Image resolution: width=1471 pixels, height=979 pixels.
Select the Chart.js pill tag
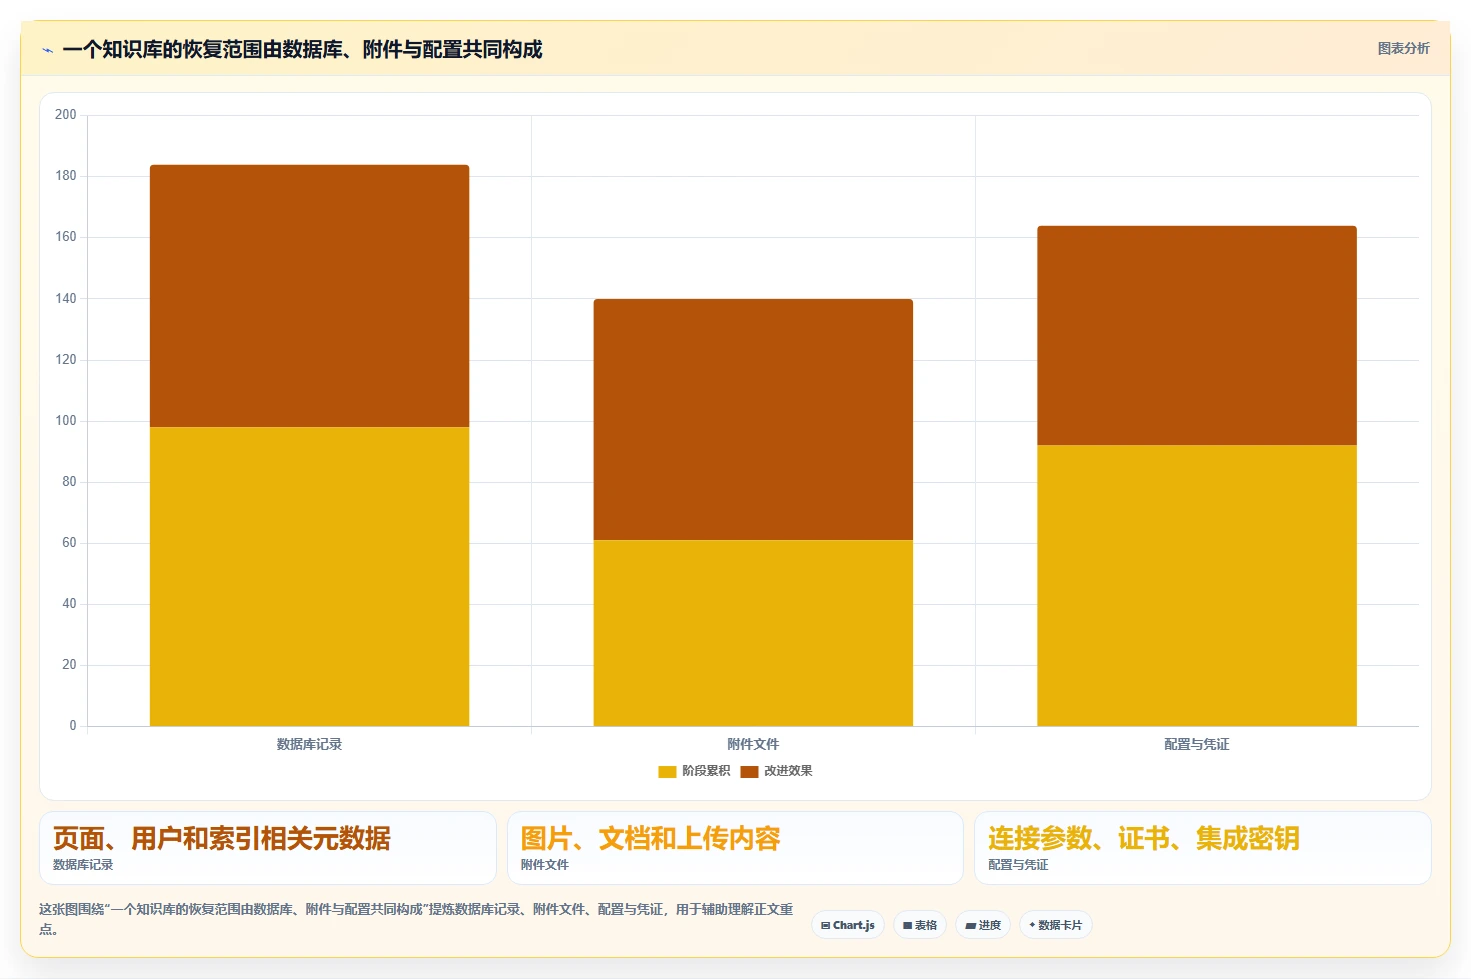click(848, 925)
